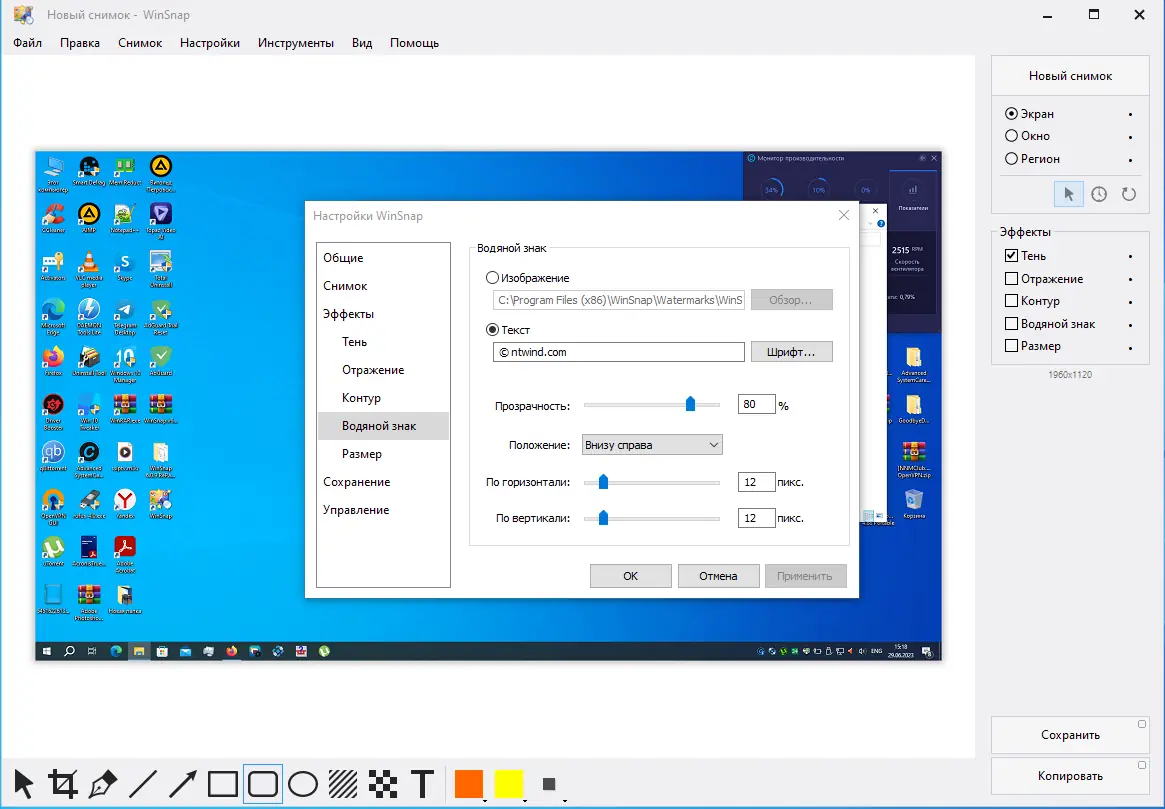Click the Копировать button
Screen dimensions: 1165x809
(x=1070, y=776)
